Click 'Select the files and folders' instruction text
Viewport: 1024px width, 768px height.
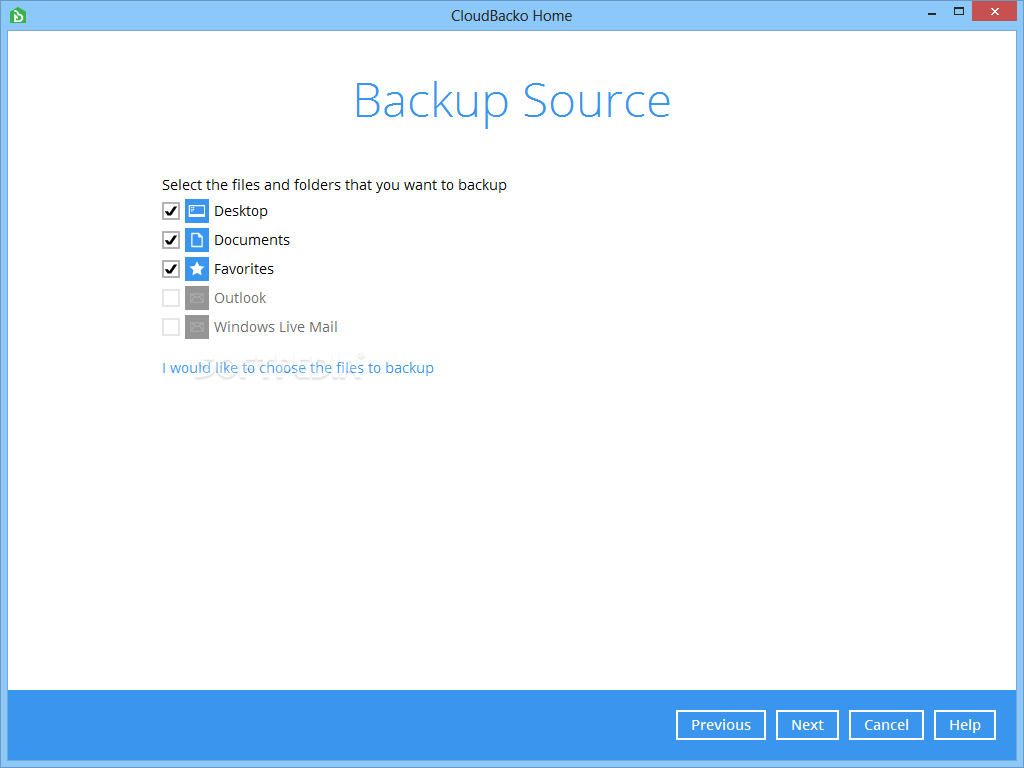(334, 185)
